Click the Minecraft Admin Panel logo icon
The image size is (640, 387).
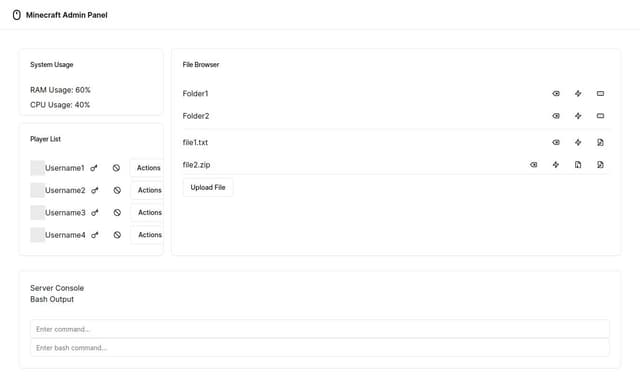click(17, 15)
